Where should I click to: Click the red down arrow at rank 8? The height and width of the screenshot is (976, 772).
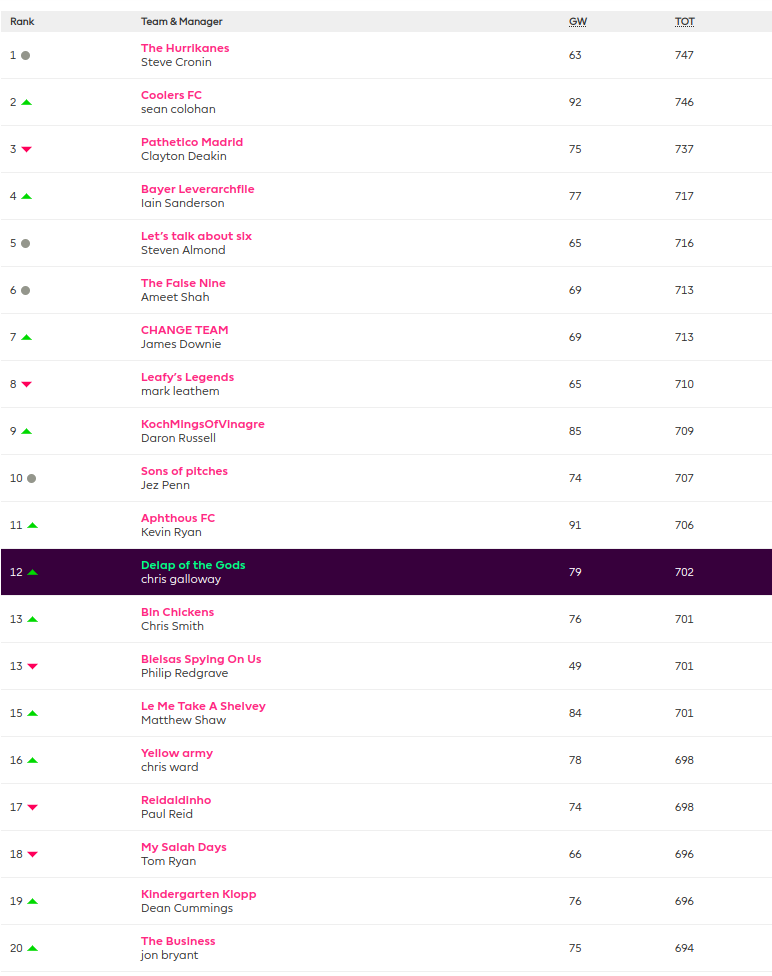pos(26,384)
